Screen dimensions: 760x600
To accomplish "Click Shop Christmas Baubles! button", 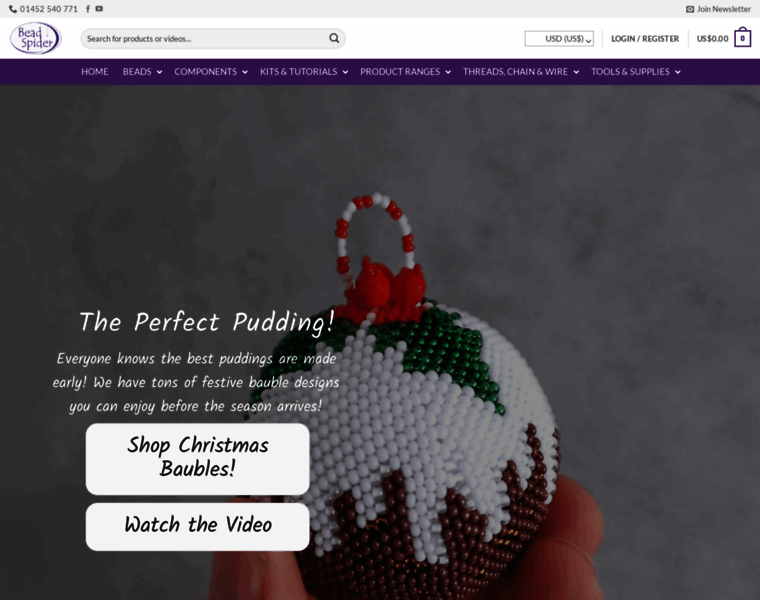I will pos(198,459).
